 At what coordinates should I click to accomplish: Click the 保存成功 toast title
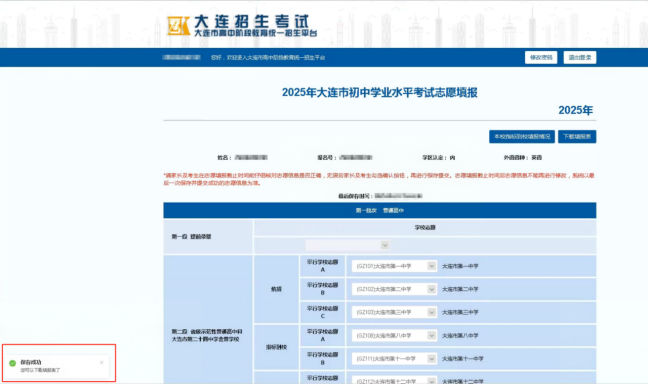click(31, 362)
